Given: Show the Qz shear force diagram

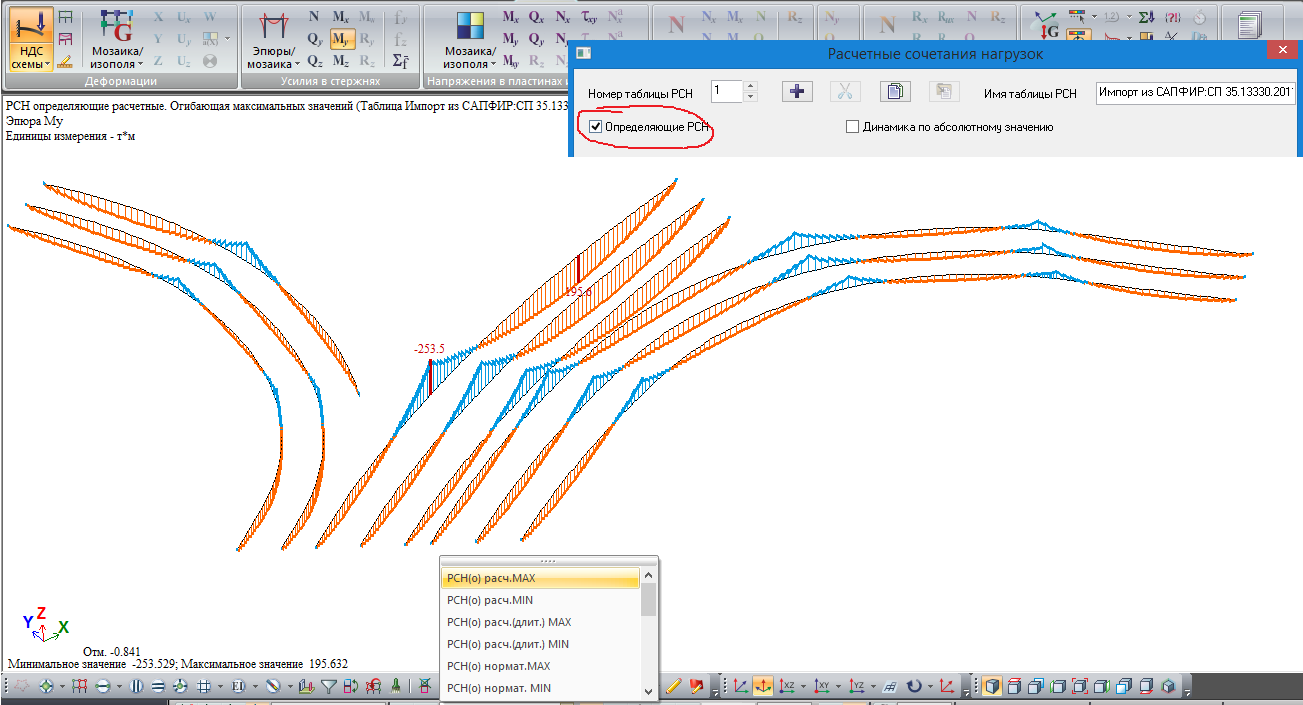Looking at the screenshot, I should tap(315, 62).
